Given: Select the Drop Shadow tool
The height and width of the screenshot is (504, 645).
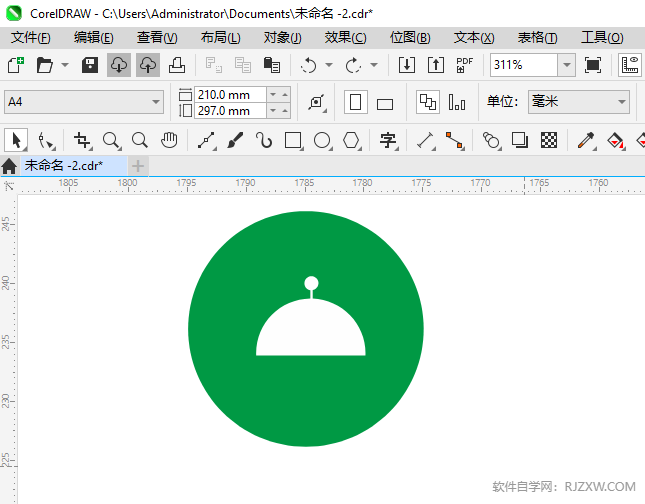Looking at the screenshot, I should [x=520, y=140].
